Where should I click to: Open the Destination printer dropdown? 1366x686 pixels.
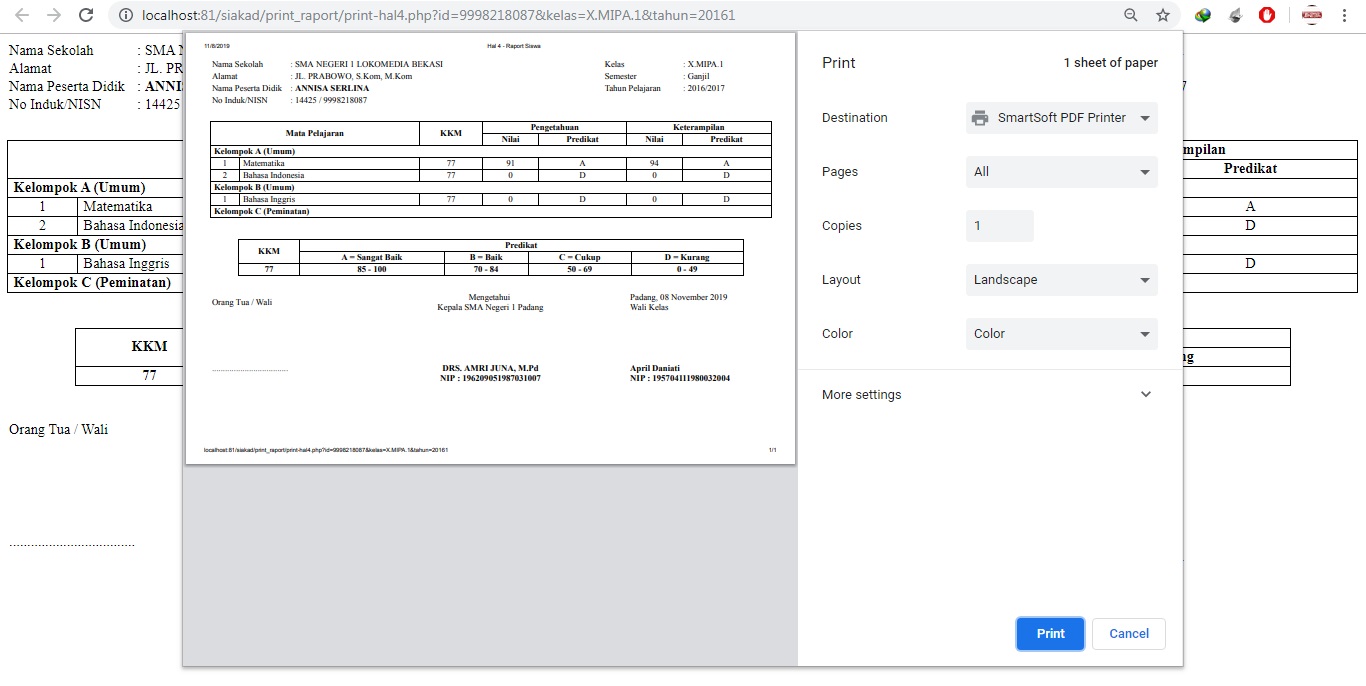1061,118
